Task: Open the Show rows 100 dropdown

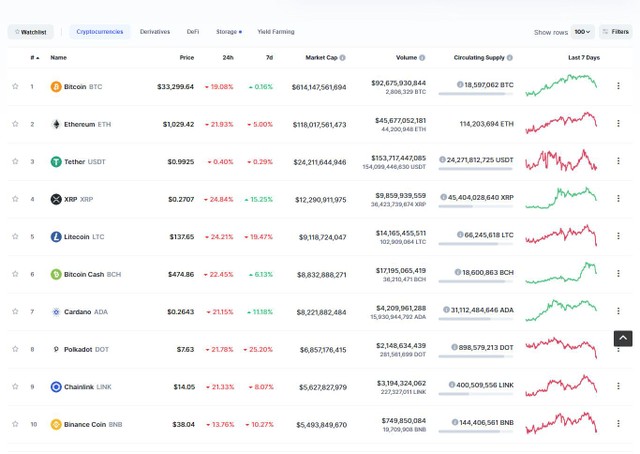Action: tap(582, 32)
